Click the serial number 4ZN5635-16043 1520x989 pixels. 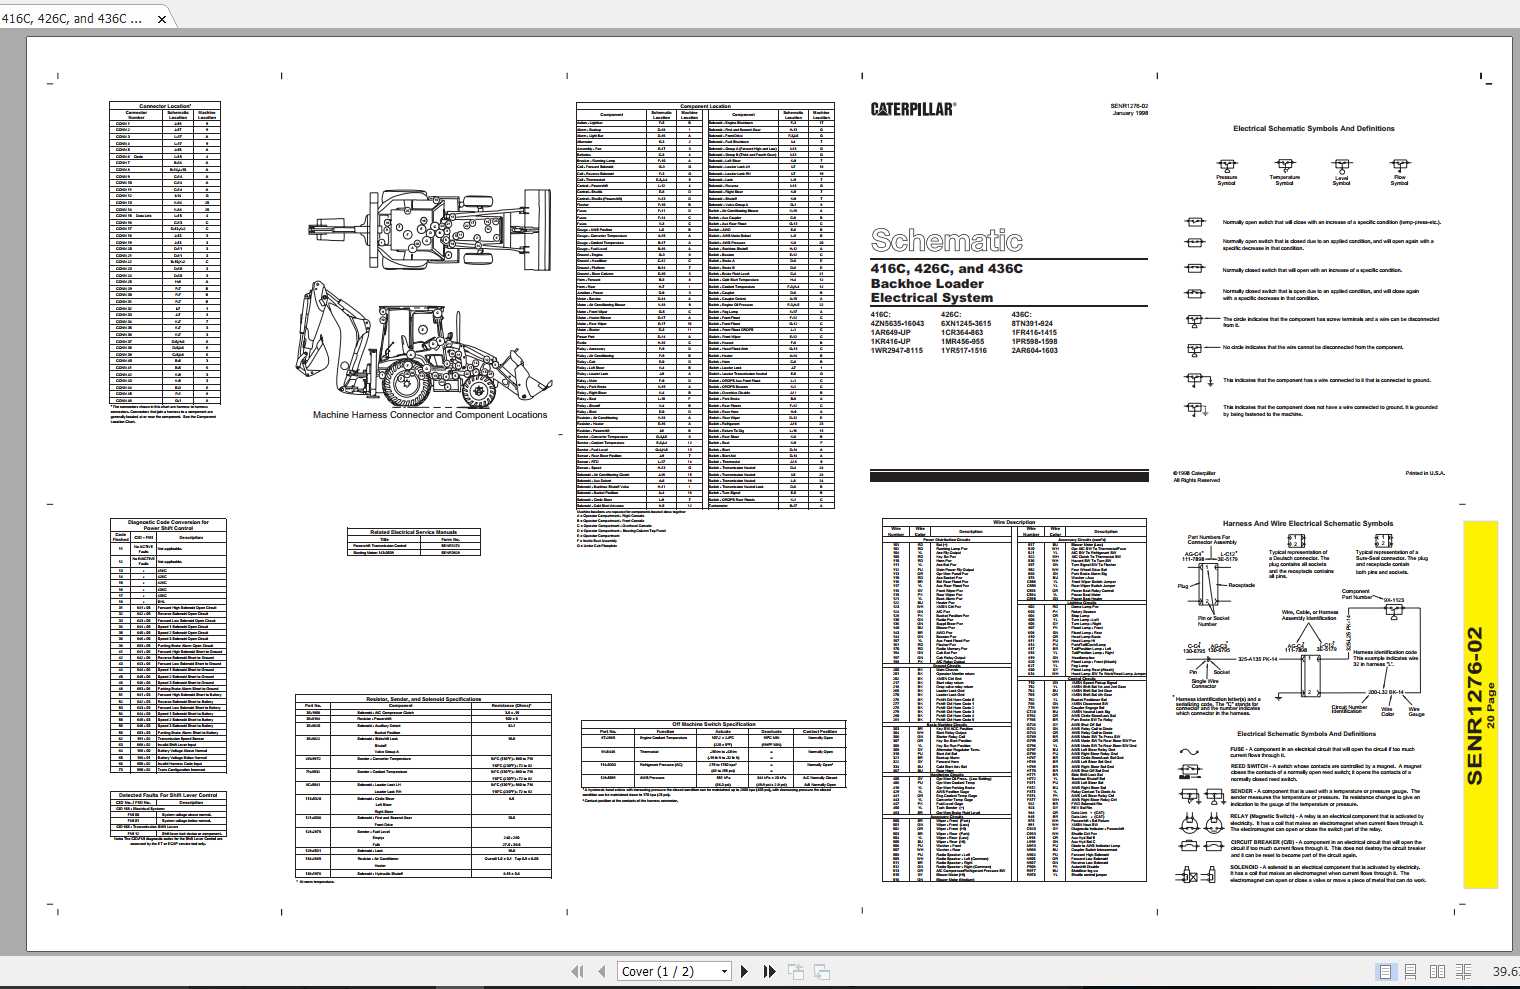click(897, 324)
